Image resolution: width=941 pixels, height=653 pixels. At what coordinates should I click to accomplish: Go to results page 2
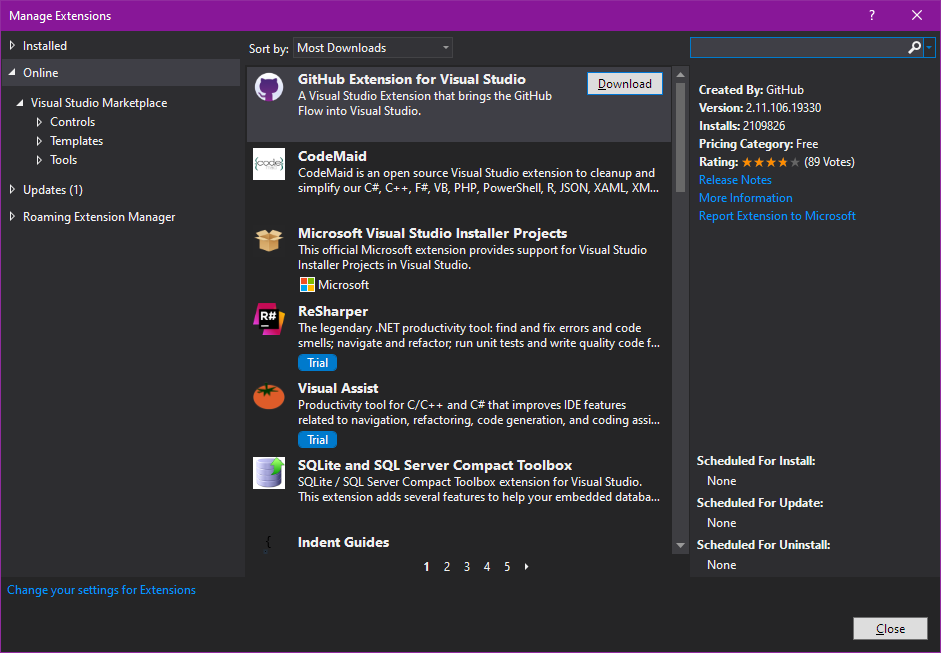(x=446, y=567)
